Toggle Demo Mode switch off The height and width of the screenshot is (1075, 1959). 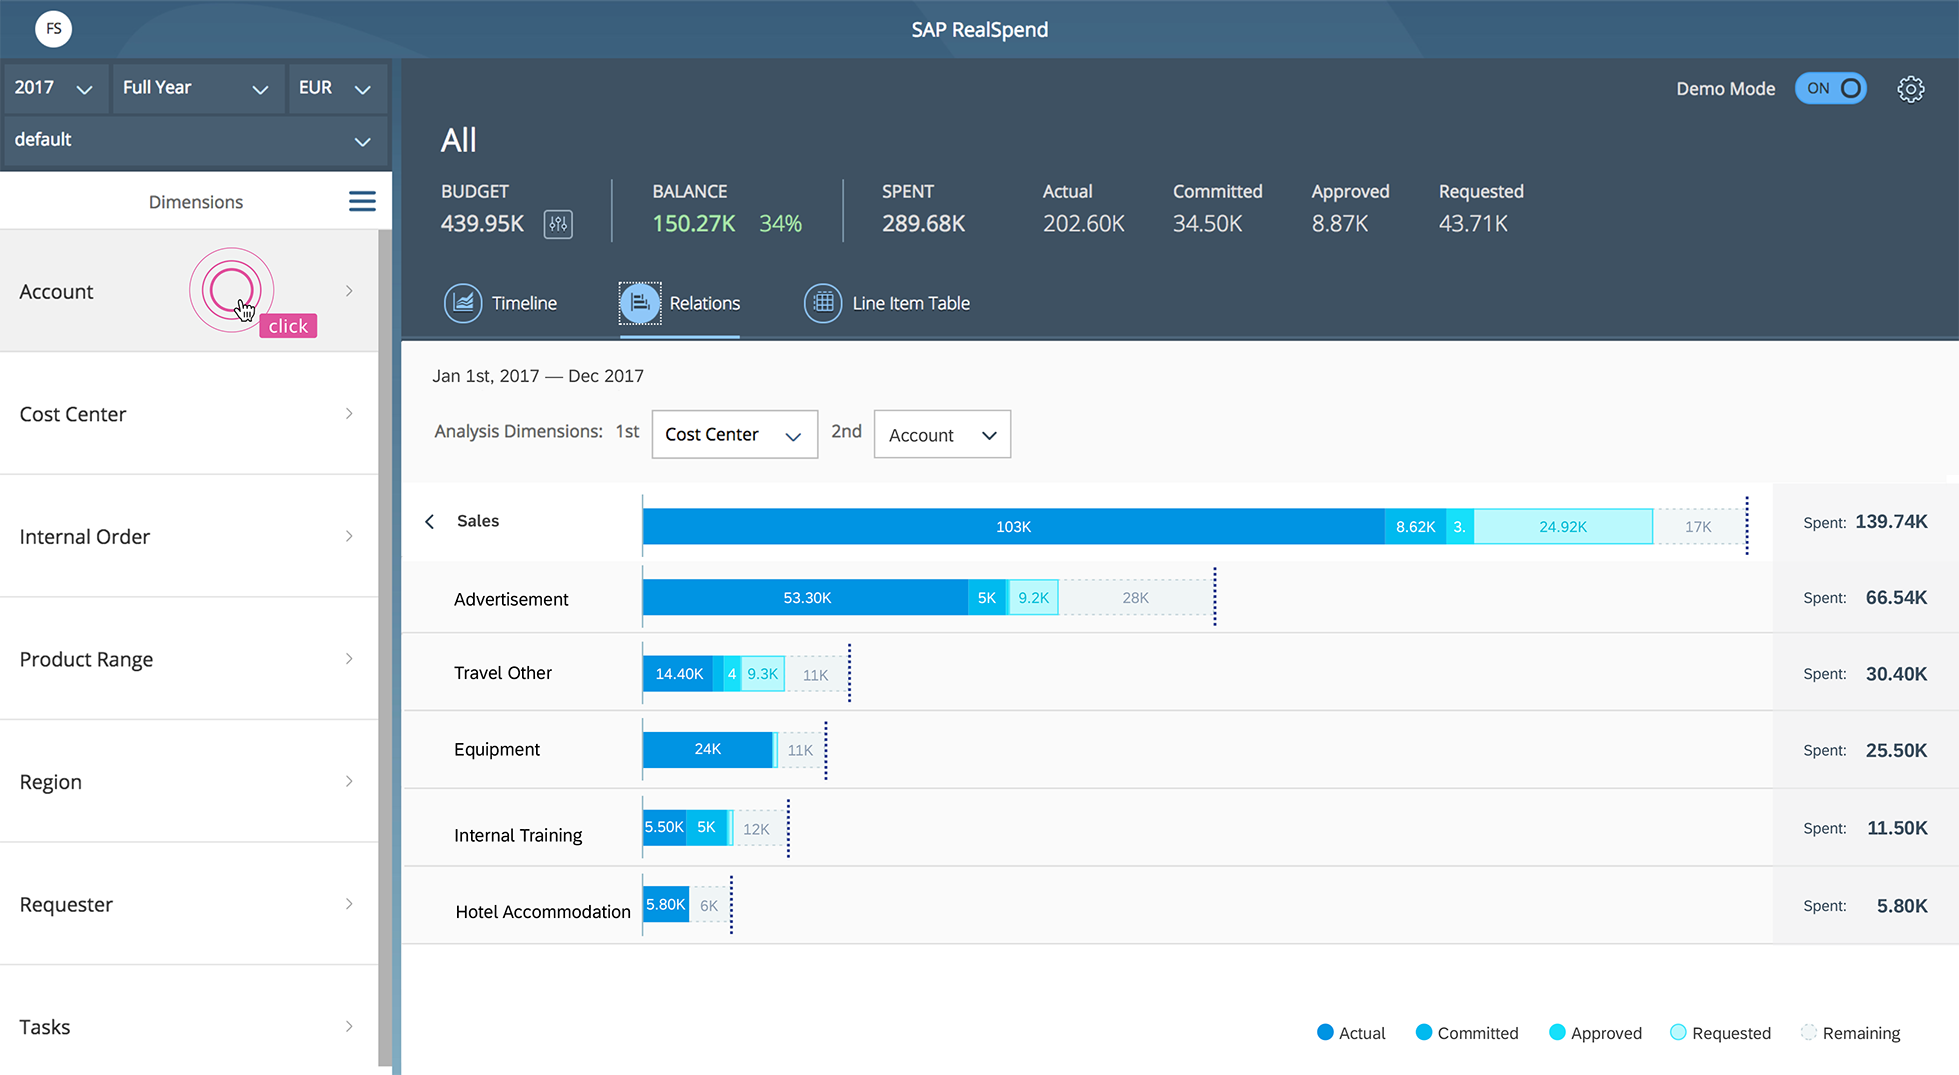[1830, 88]
